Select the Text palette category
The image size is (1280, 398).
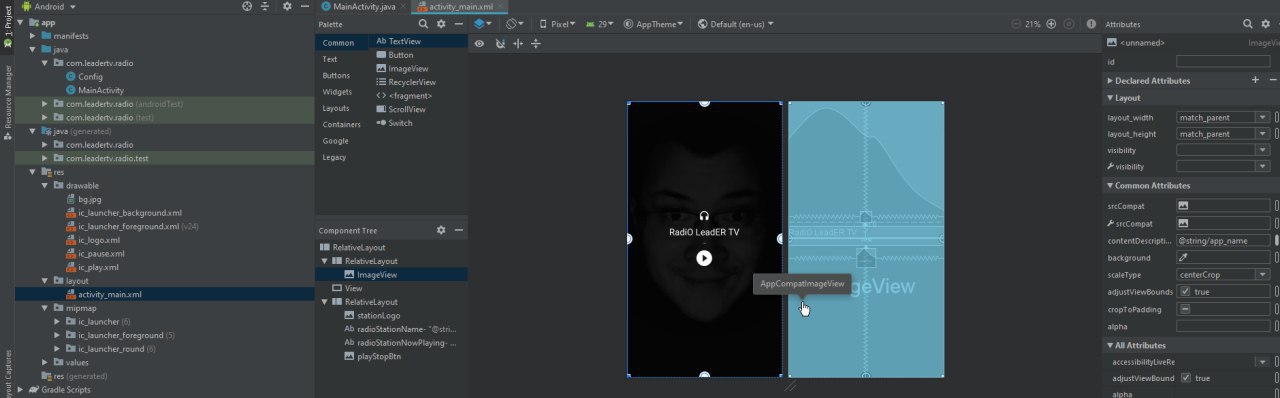330,59
